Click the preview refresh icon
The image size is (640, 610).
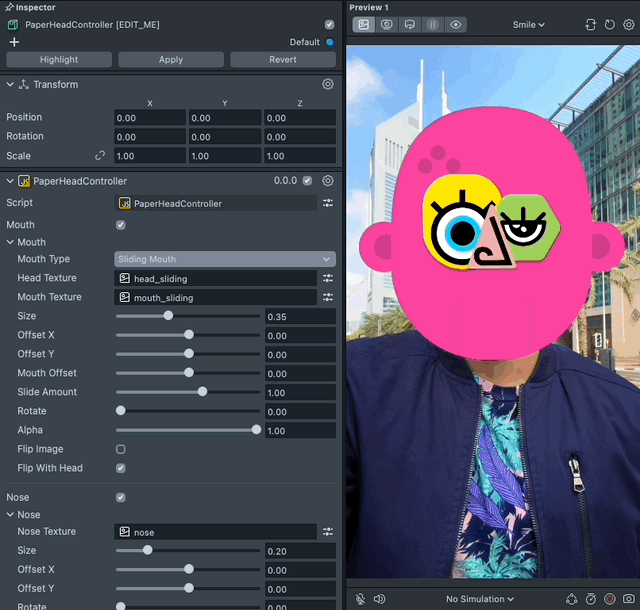pos(610,24)
